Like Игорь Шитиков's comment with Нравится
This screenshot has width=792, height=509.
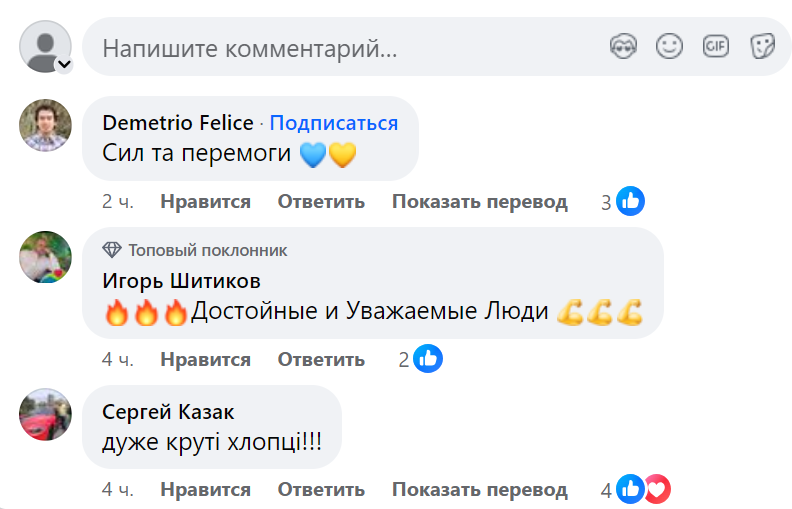(205, 359)
